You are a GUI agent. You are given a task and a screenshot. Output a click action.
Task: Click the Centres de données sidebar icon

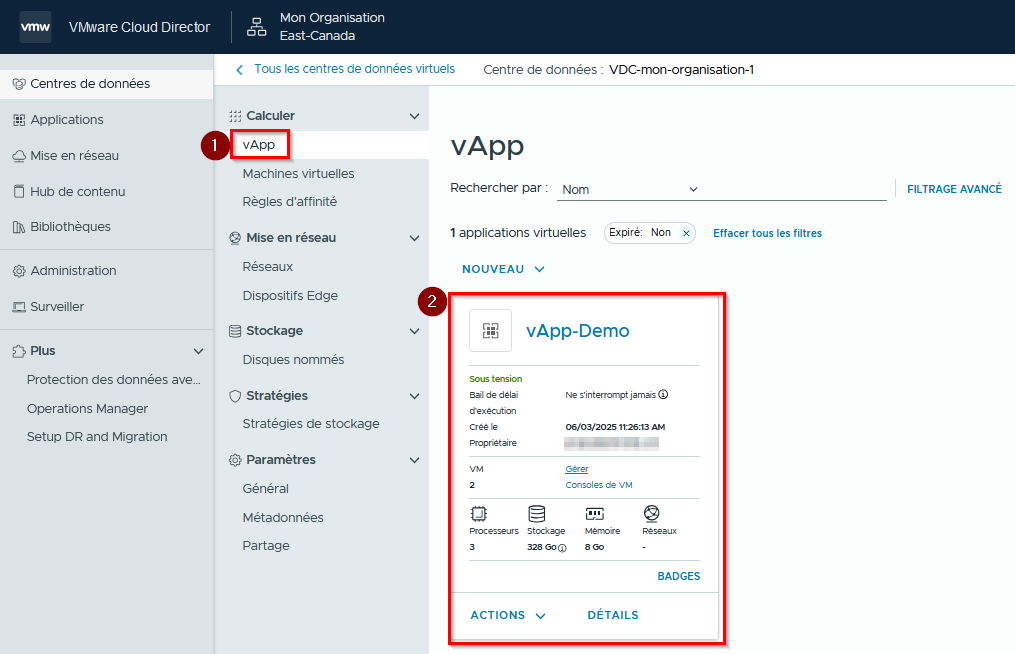(x=19, y=84)
